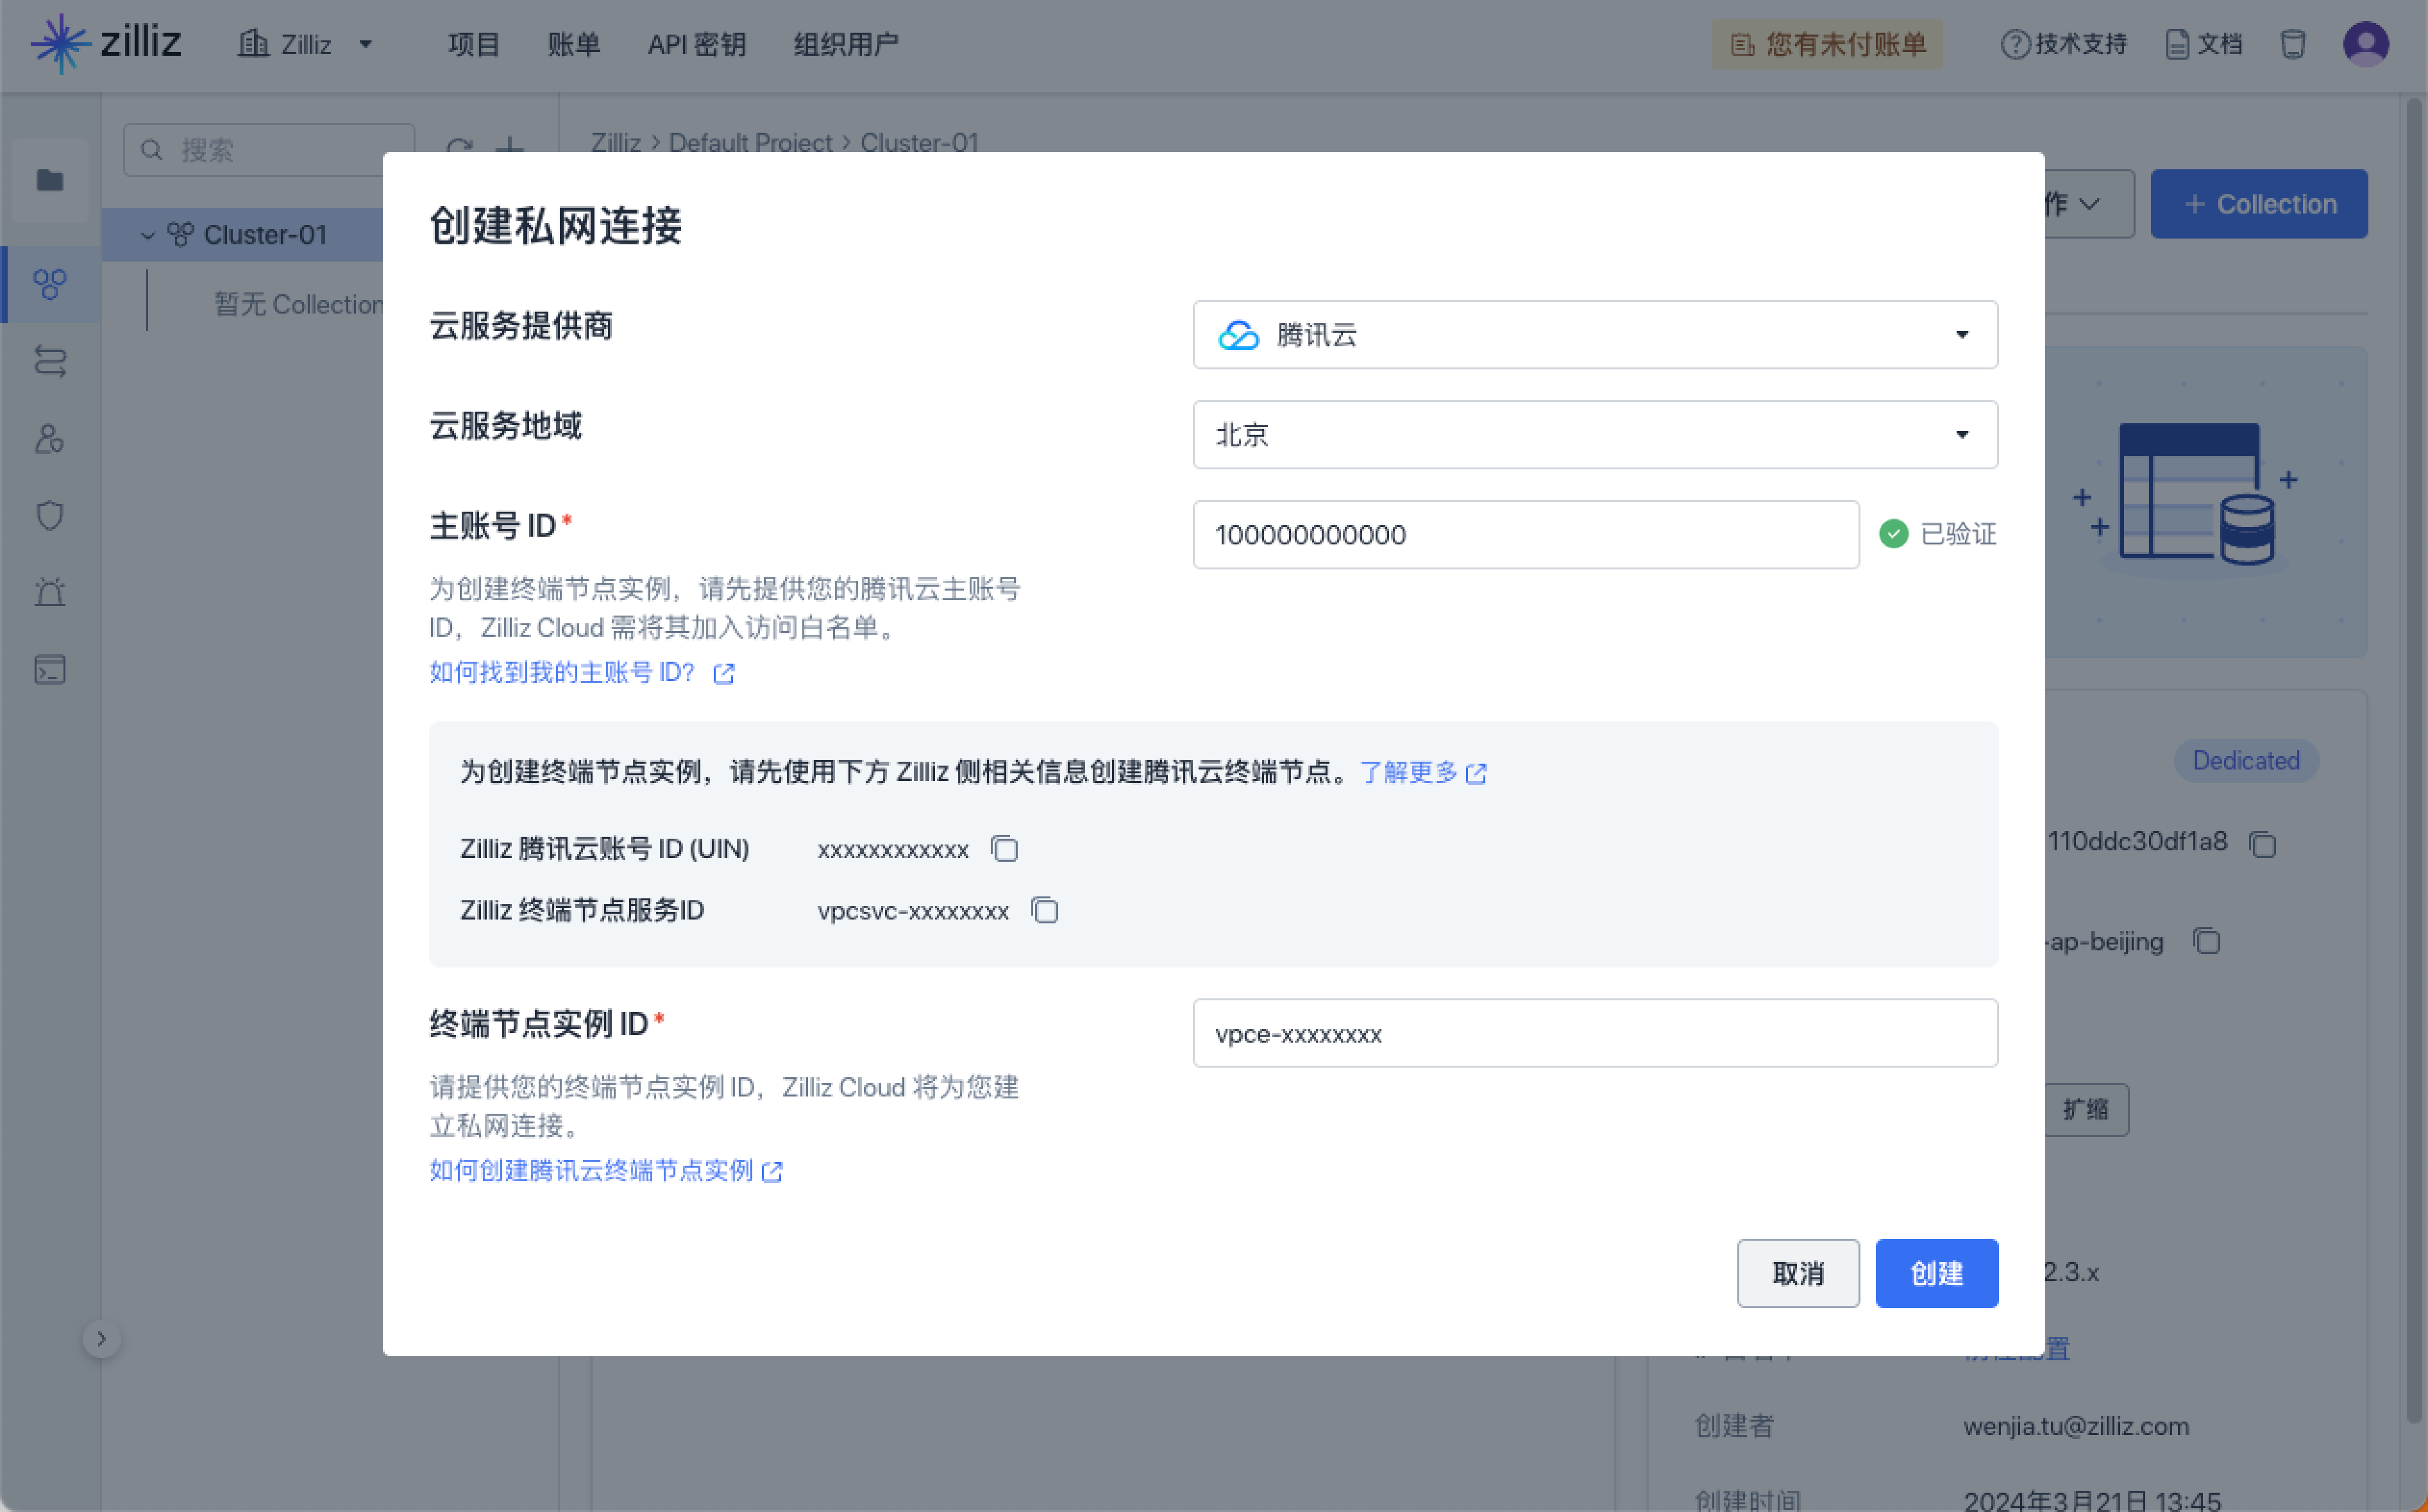Click the recycle bin icon in header
Image resolution: width=2428 pixels, height=1512 pixels.
coord(2293,44)
